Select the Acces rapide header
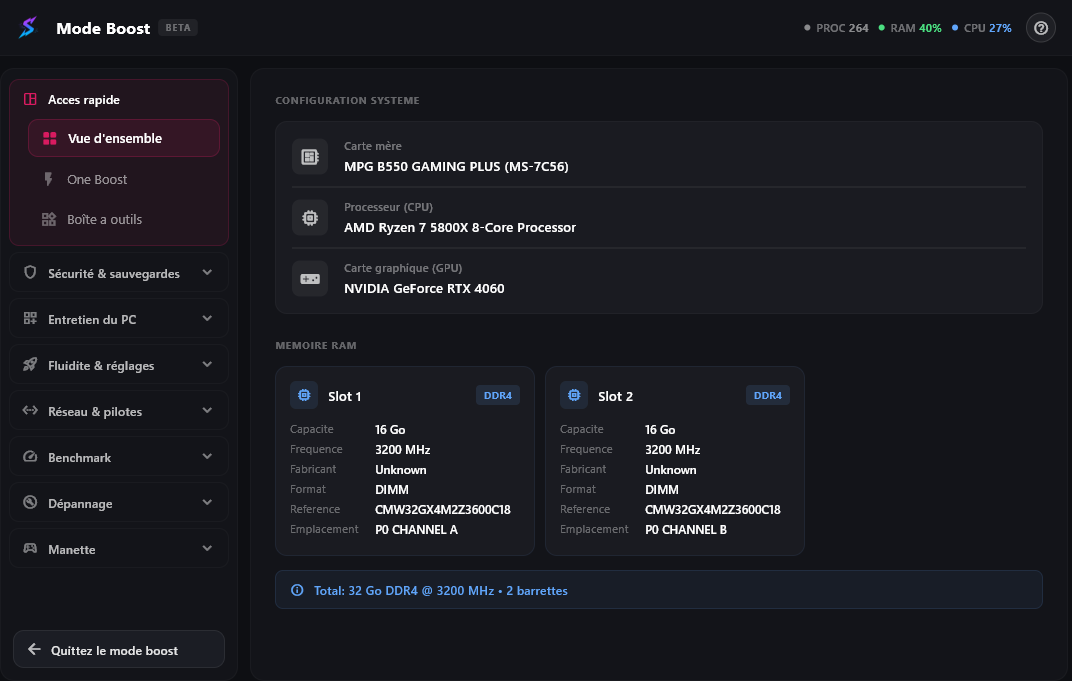The height and width of the screenshot is (681, 1072). (x=83, y=100)
